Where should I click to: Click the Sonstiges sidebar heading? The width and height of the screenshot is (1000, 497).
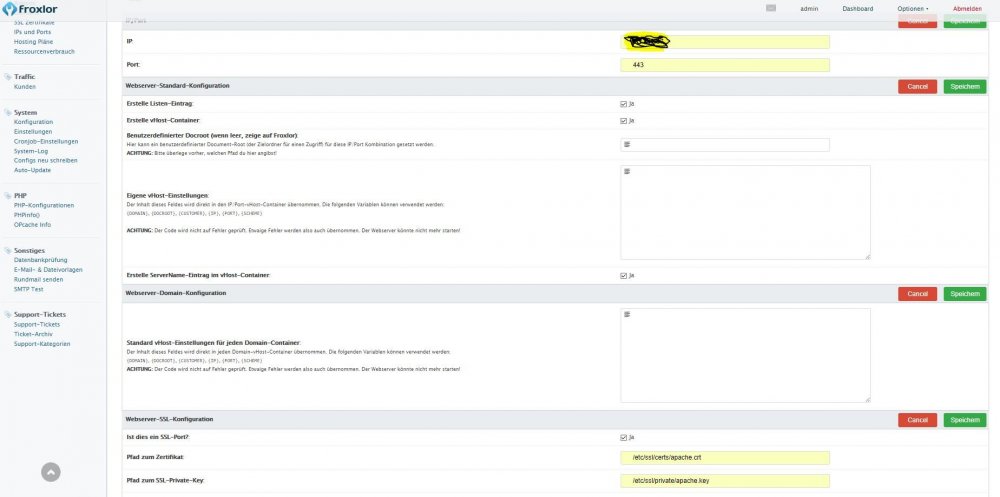29,251
